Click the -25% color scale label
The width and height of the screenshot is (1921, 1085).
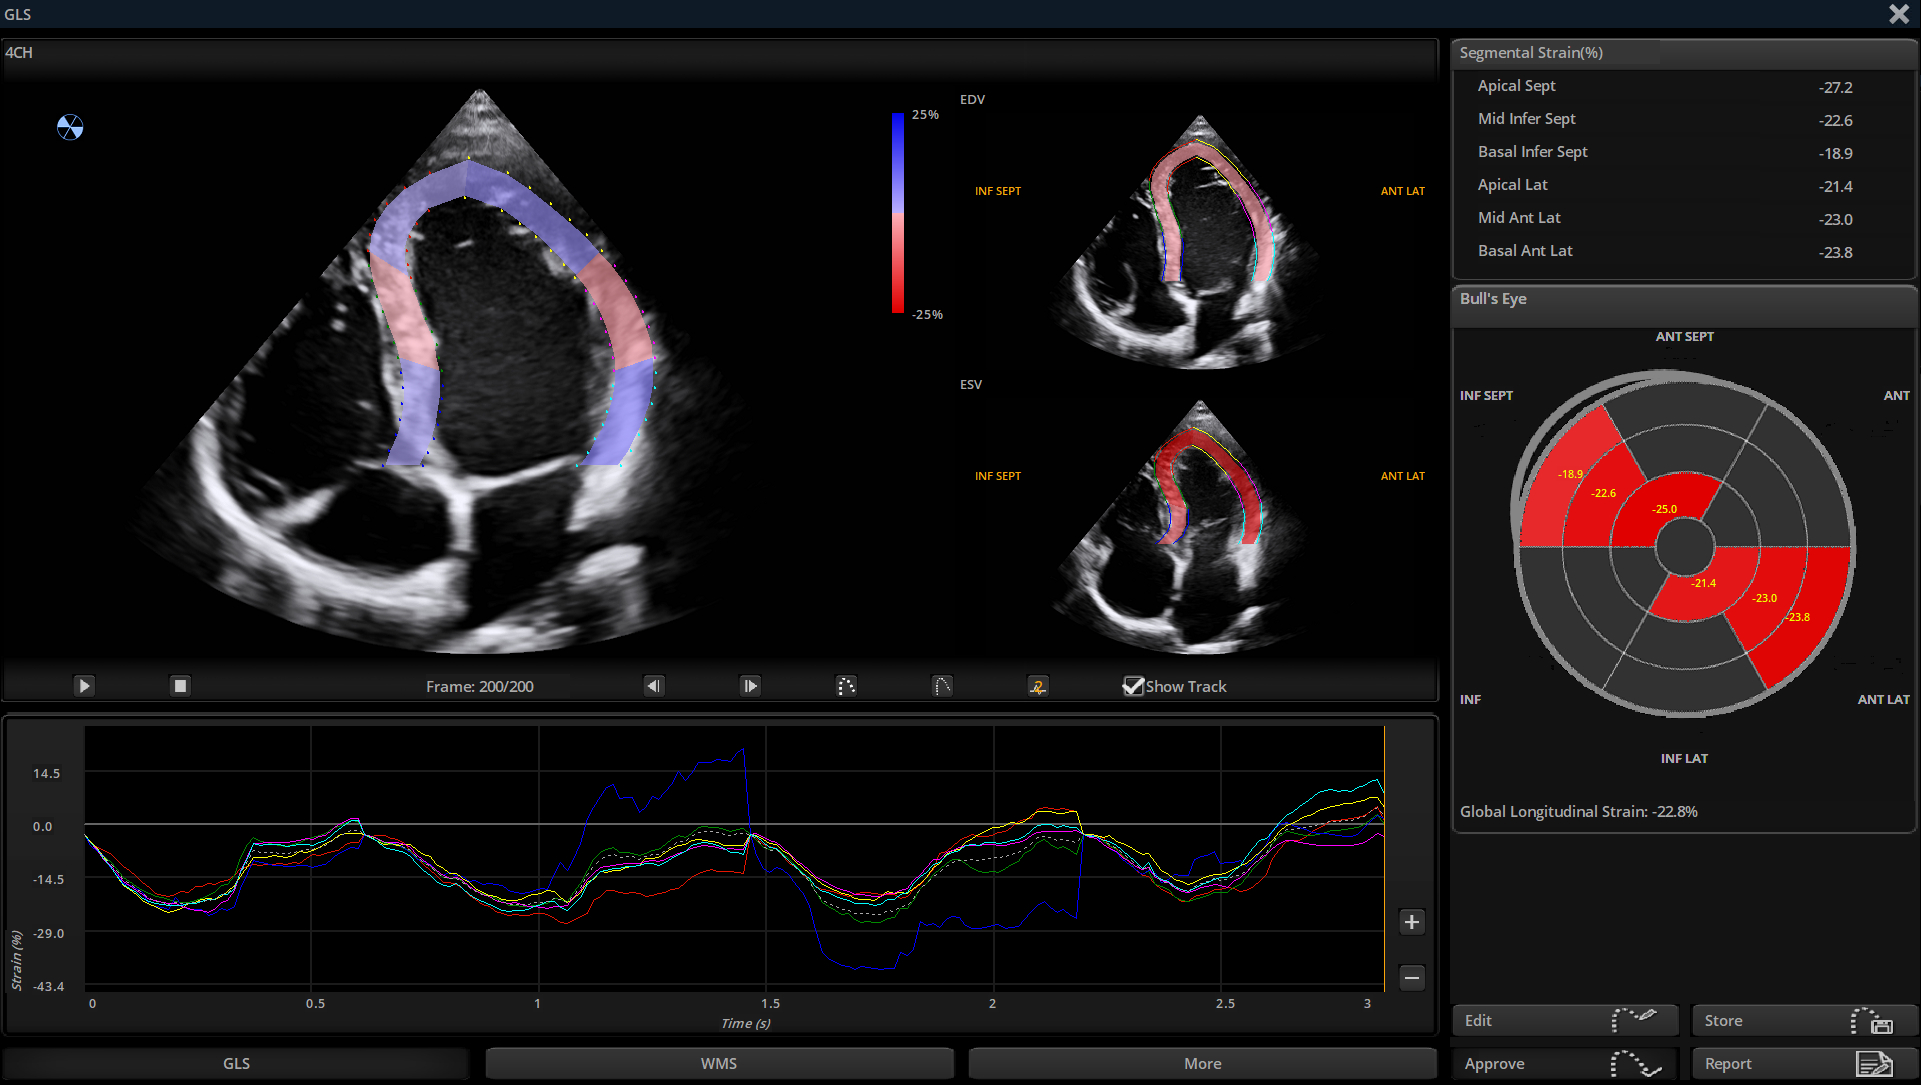[927, 315]
